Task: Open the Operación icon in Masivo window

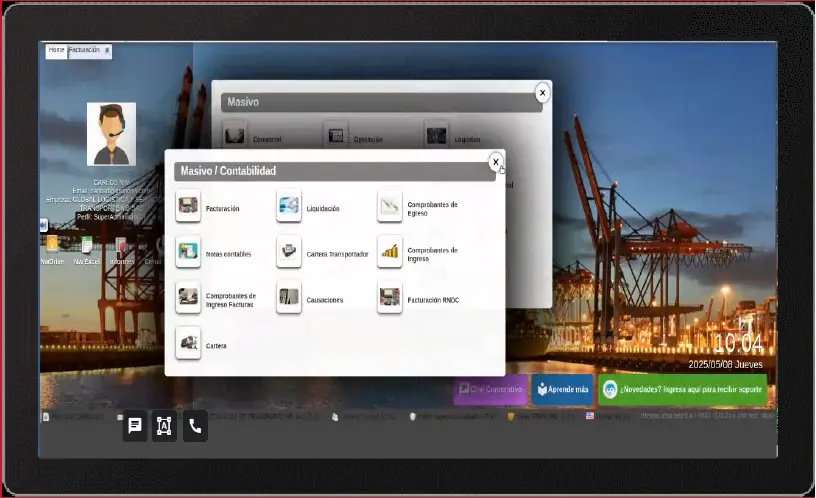Action: click(x=336, y=135)
